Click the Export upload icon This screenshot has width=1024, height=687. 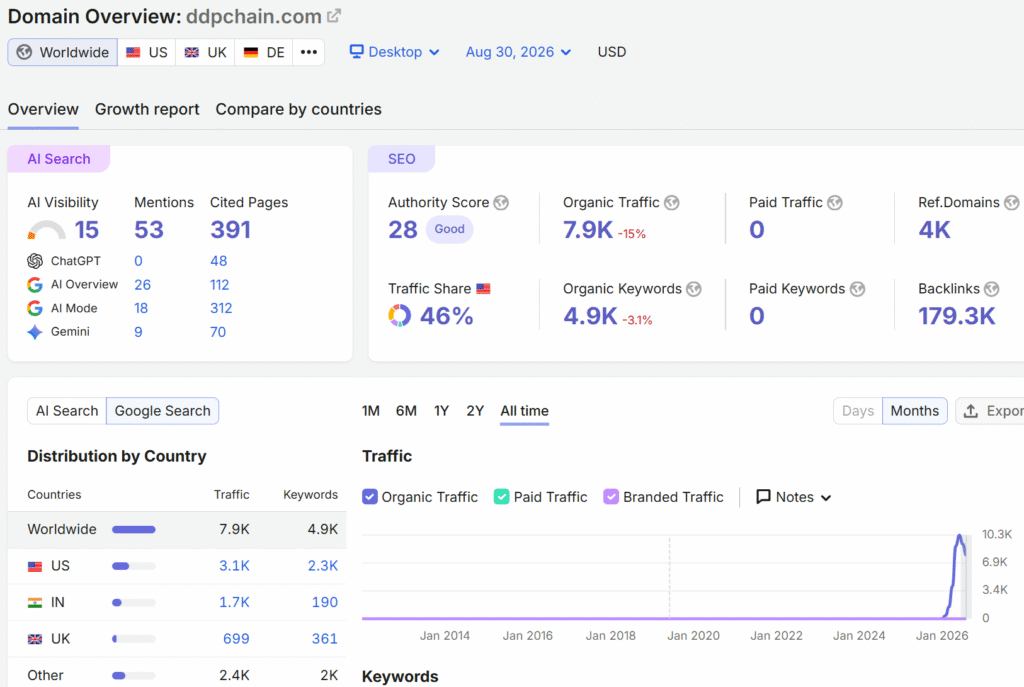click(x=971, y=411)
